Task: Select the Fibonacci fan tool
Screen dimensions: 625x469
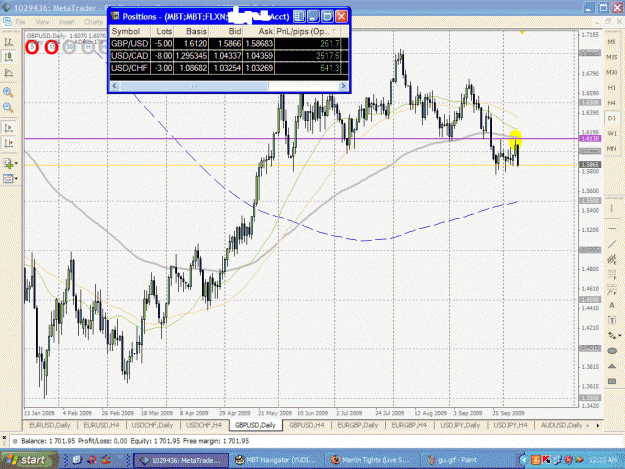Action: tap(612, 290)
